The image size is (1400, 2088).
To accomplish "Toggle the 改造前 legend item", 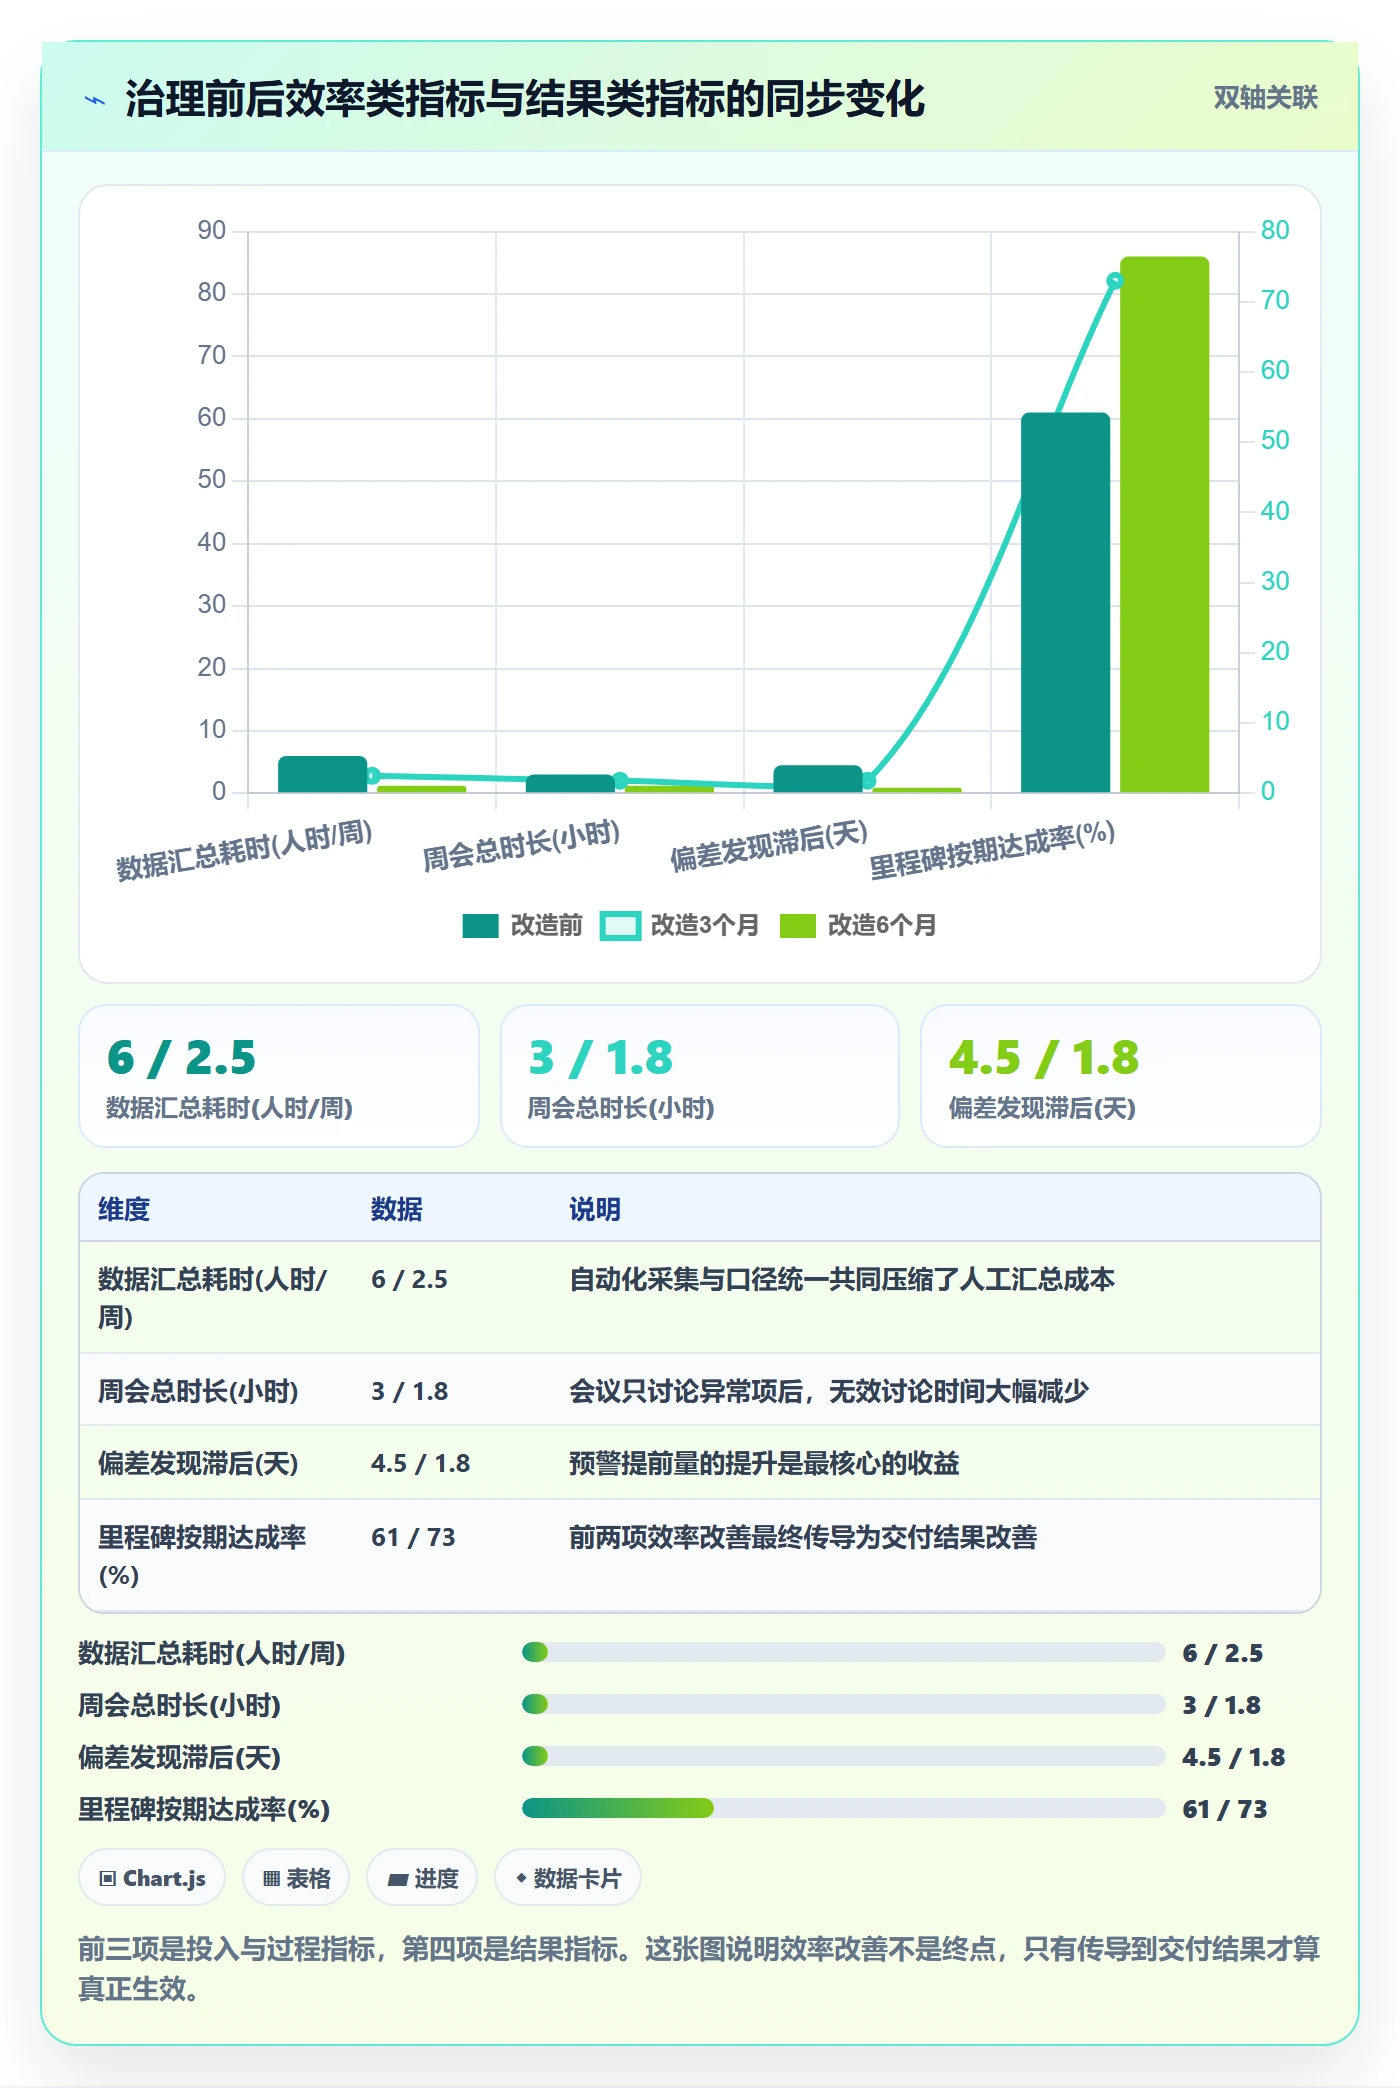I will coord(522,925).
